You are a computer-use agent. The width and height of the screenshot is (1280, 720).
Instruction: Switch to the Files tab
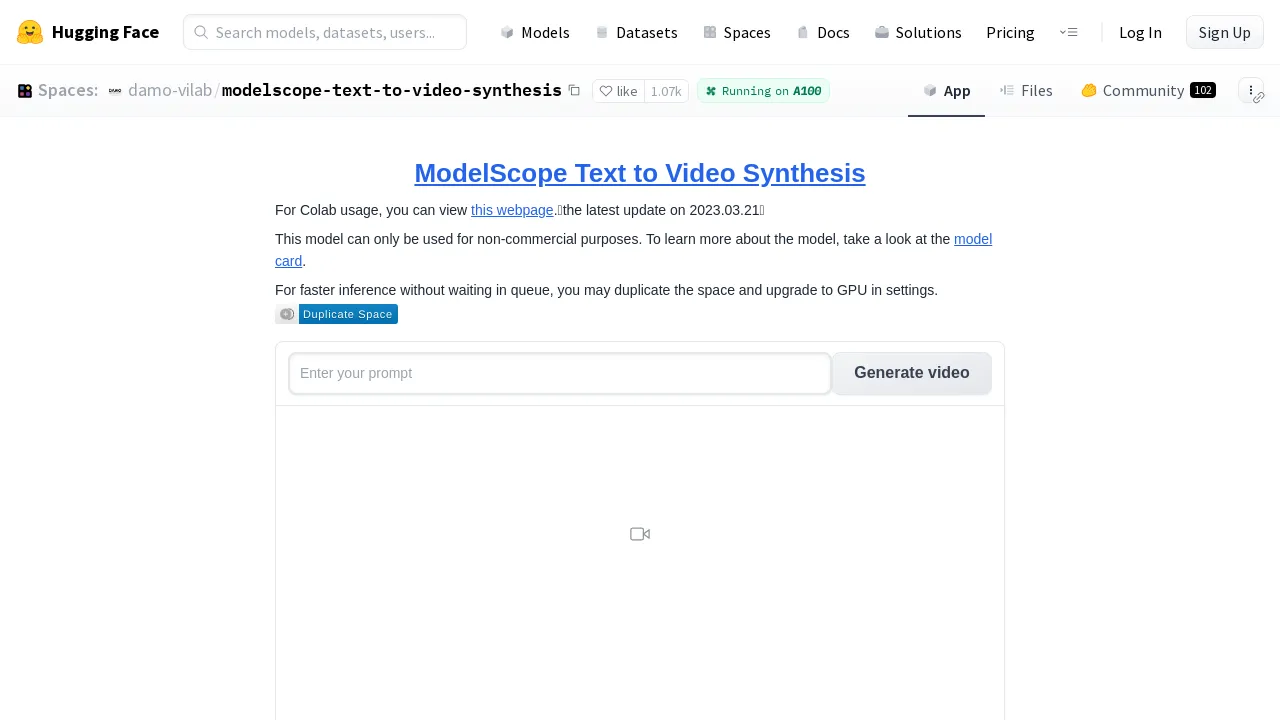click(1026, 90)
